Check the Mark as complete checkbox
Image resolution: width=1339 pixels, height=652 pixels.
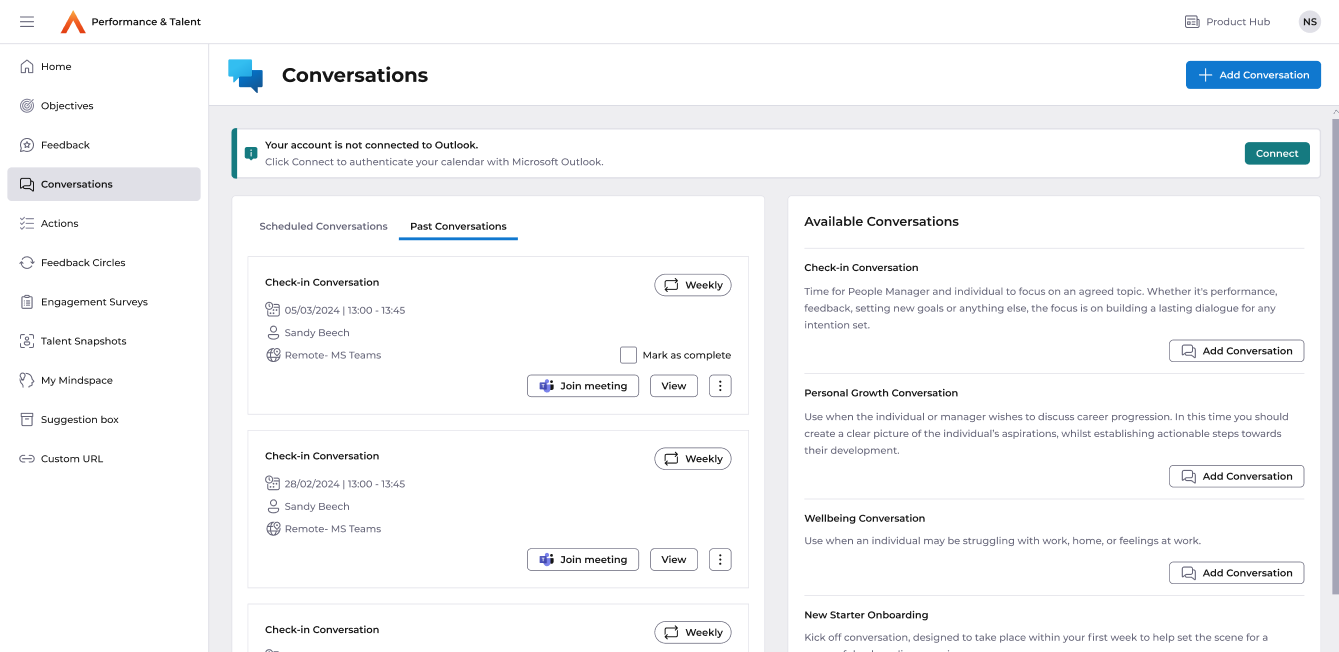[628, 355]
